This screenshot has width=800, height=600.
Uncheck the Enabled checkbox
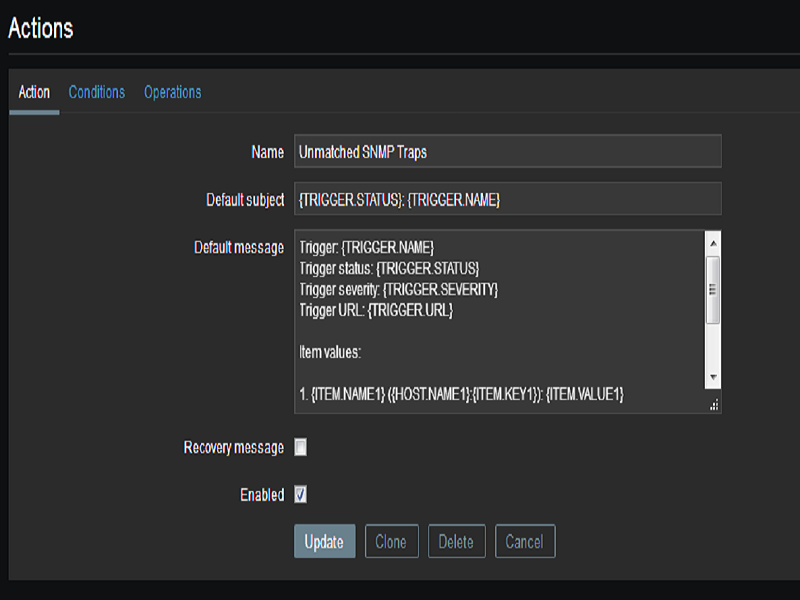[x=300, y=494]
